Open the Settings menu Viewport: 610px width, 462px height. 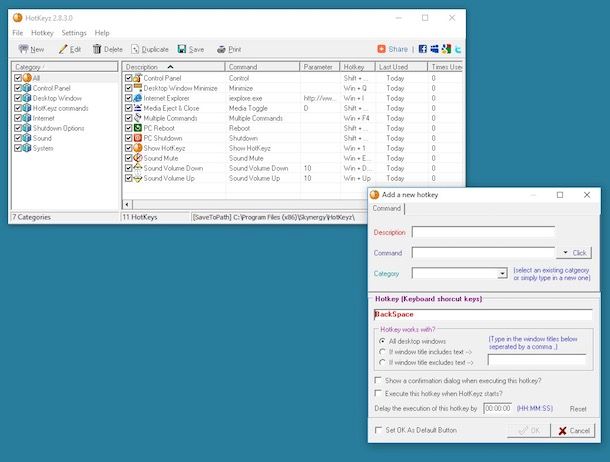click(x=74, y=33)
